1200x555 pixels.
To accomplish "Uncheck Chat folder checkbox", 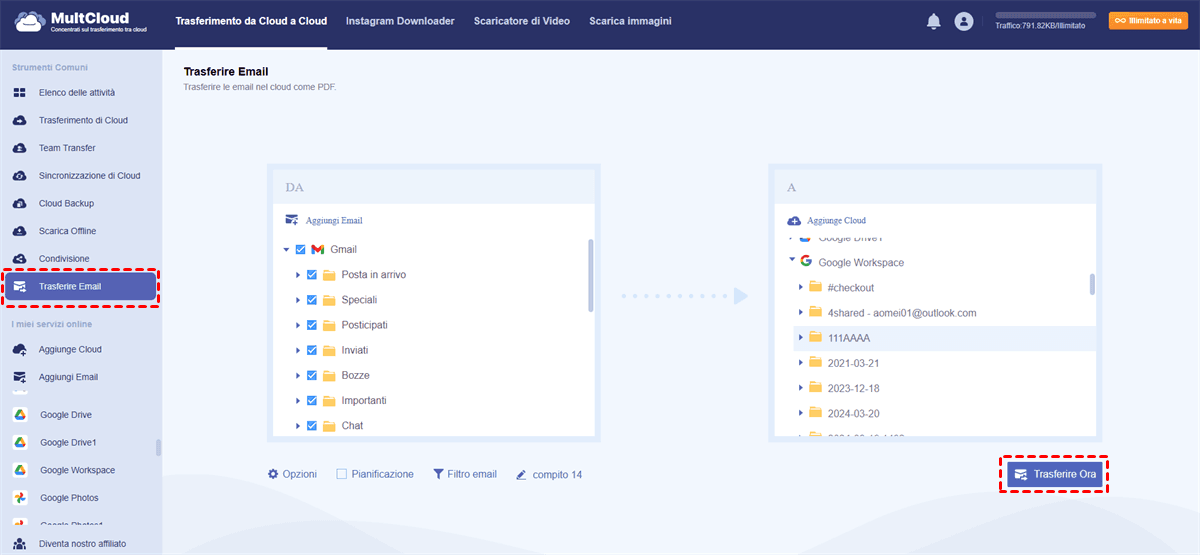I will click(x=312, y=426).
